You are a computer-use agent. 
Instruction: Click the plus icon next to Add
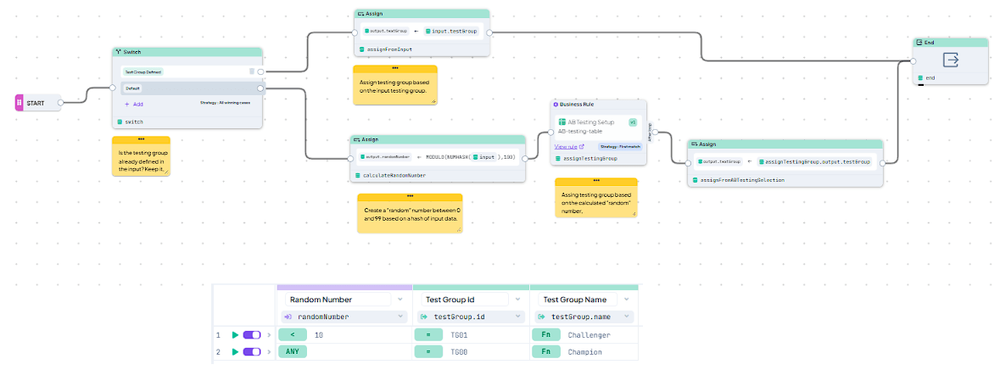point(126,104)
